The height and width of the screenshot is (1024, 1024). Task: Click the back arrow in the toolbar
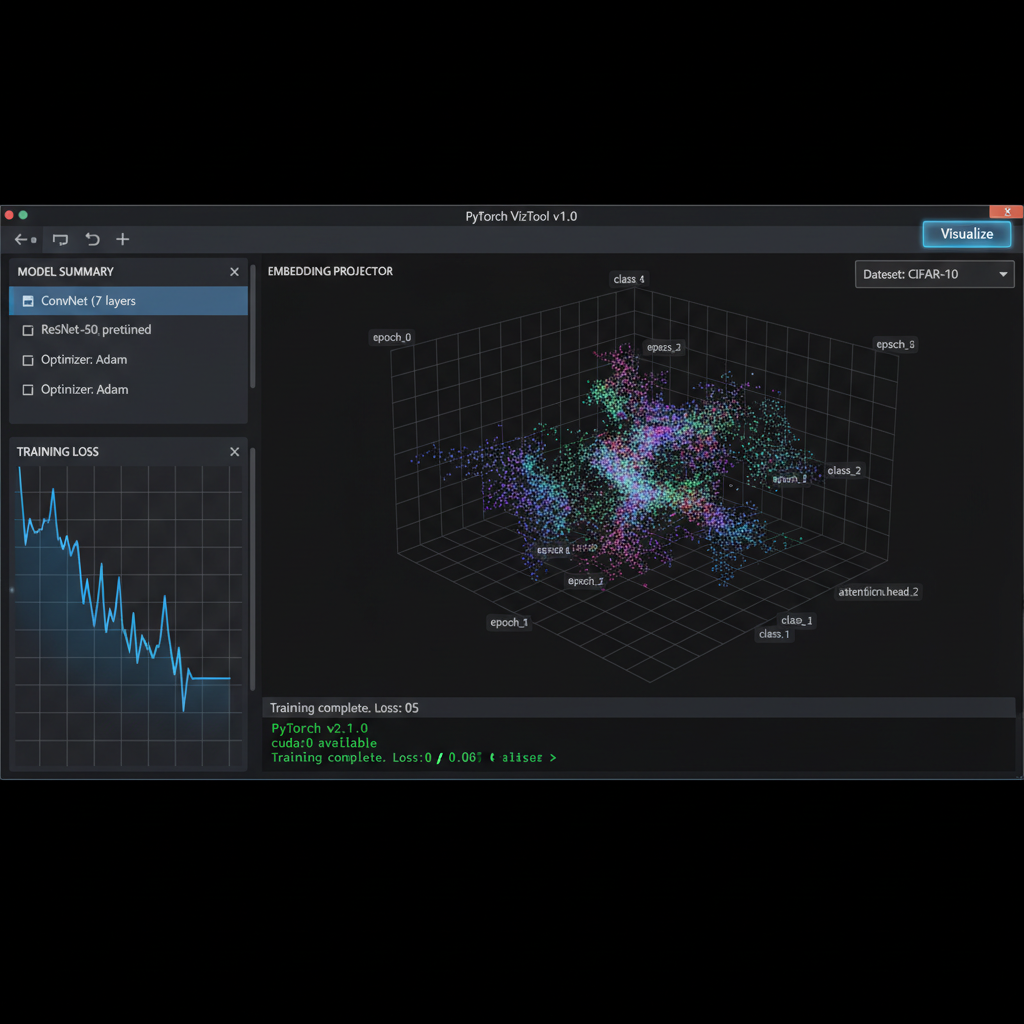[21, 240]
